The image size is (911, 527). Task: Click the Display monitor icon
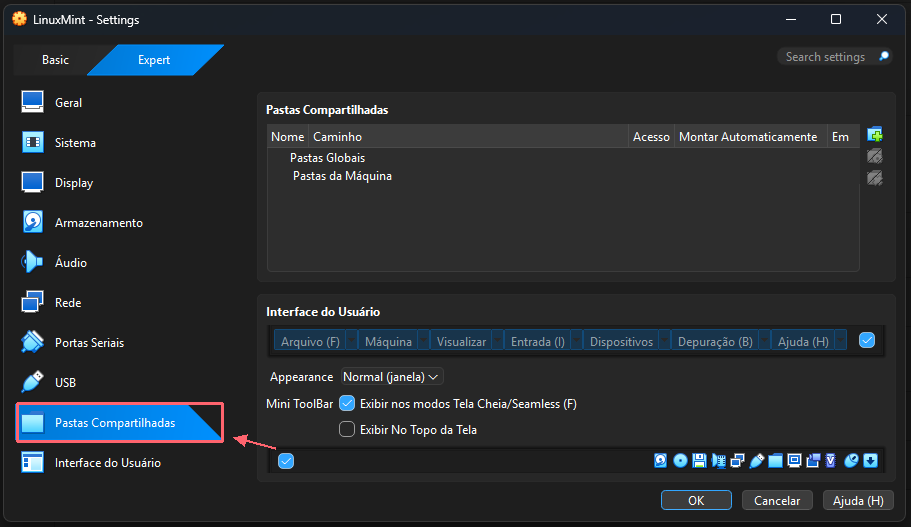(x=33, y=182)
